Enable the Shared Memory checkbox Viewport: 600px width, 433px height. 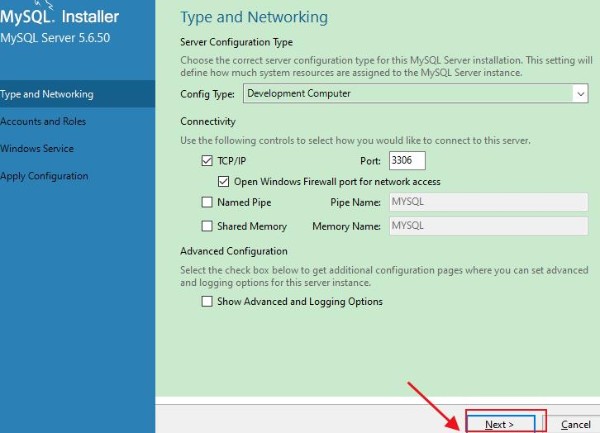(207, 226)
